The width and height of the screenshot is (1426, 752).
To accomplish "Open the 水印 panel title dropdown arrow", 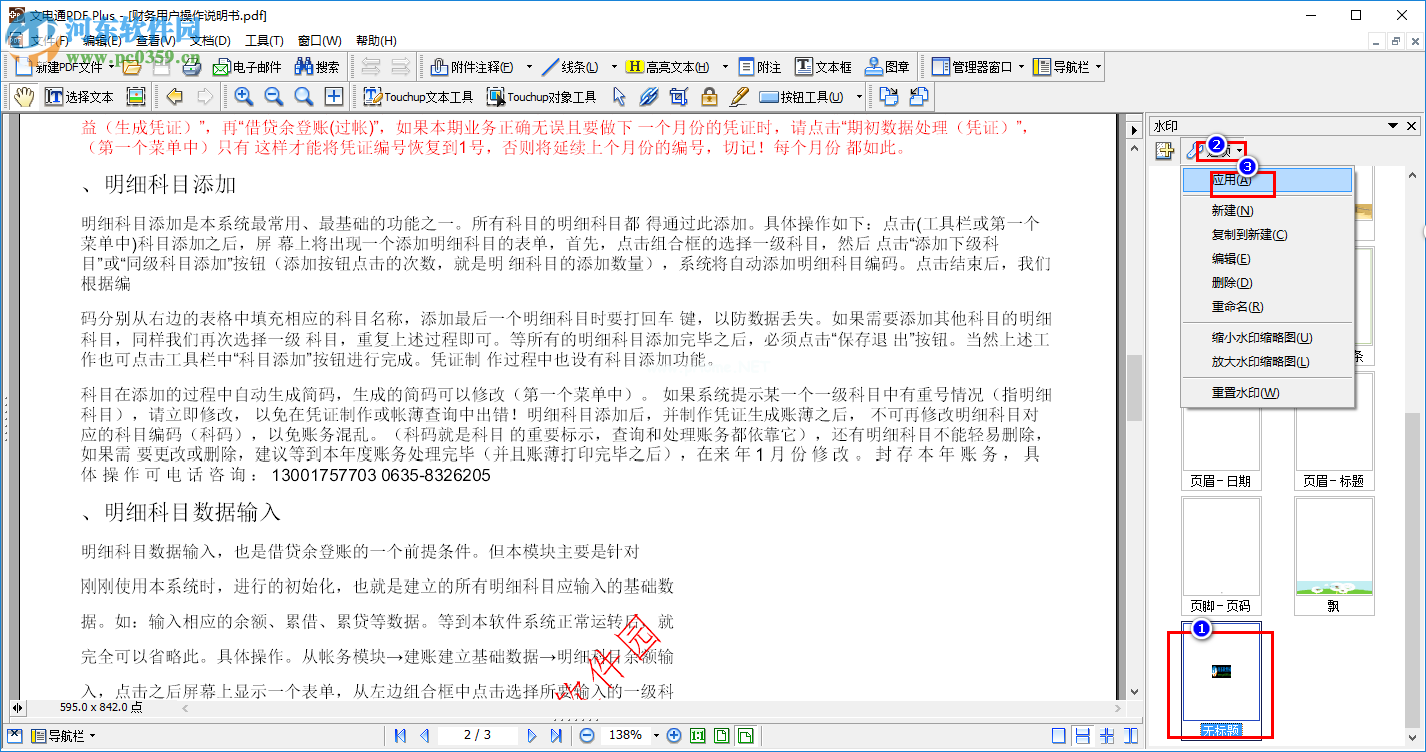I will tap(1393, 126).
